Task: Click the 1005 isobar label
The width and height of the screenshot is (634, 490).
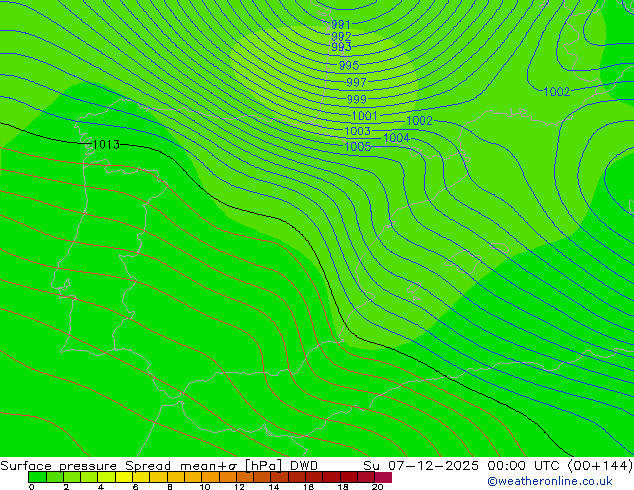Action: point(358,147)
